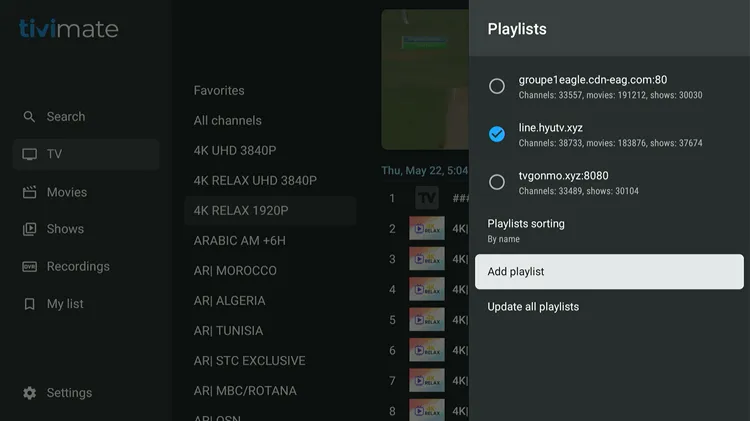Click the 4K Relax logo of channel 6
This screenshot has height=421, width=750.
pyautogui.click(x=427, y=350)
